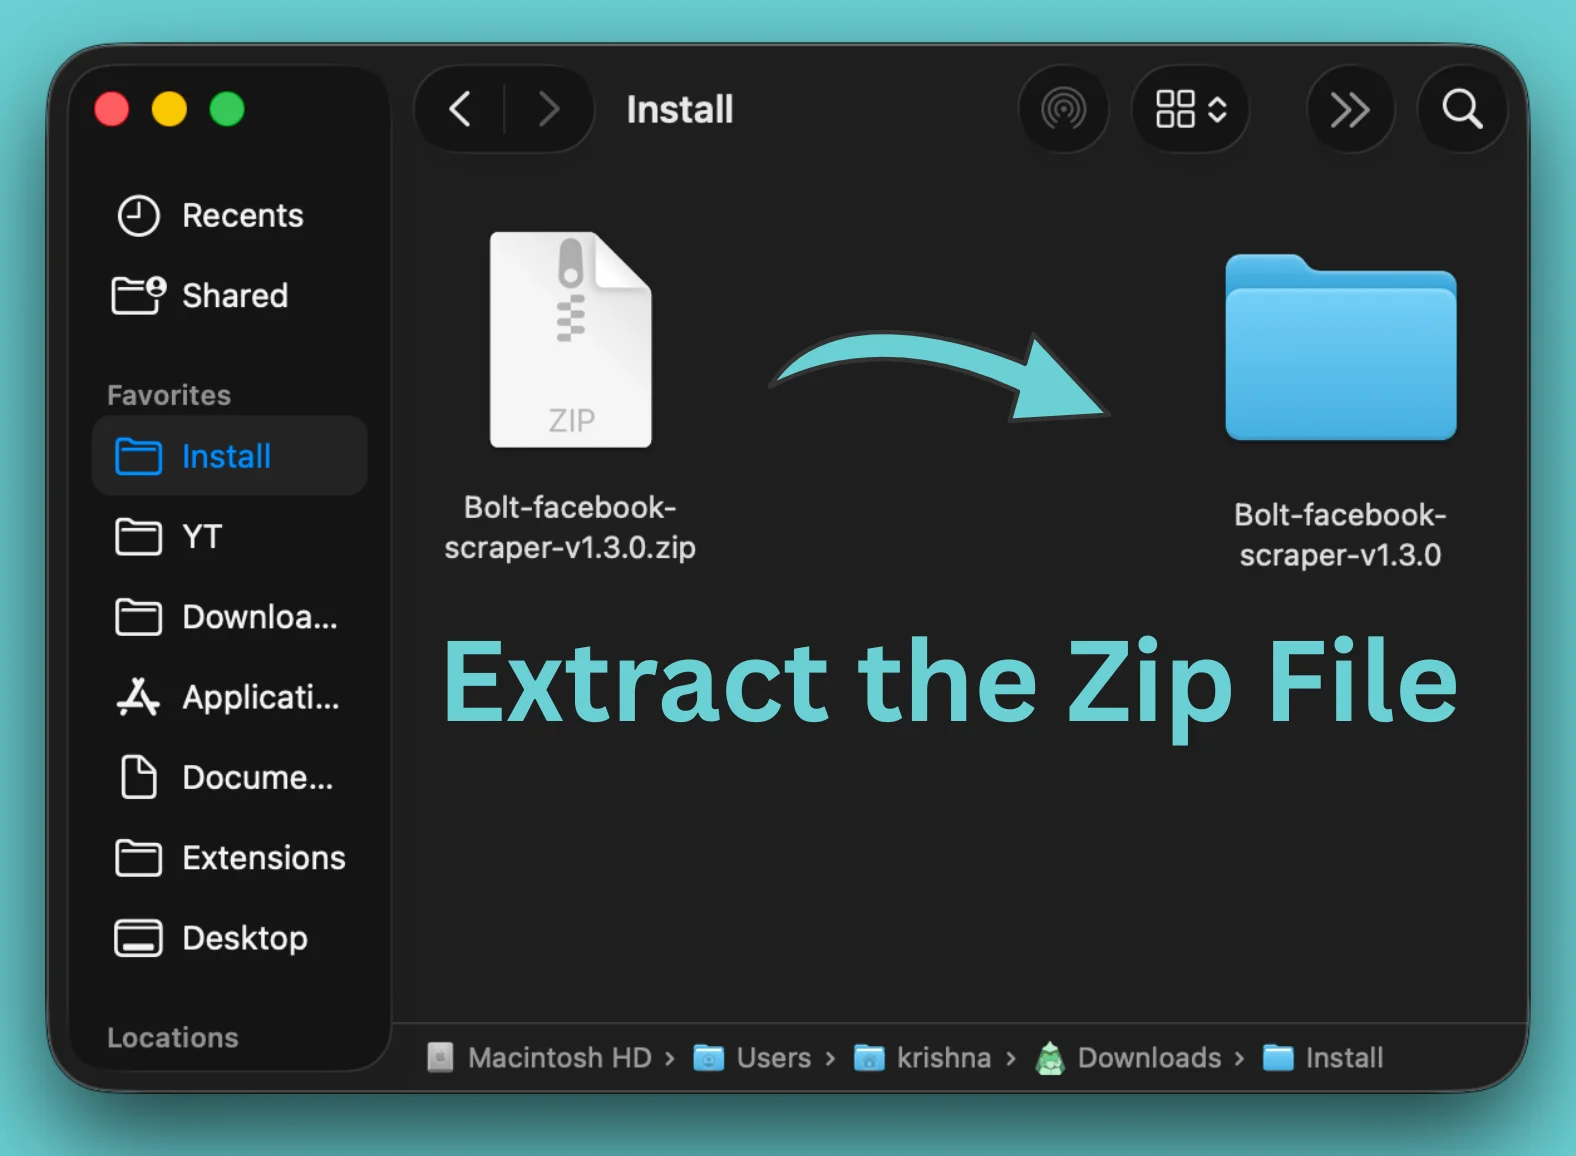
Task: Select the blue Bolt-facebook-scraper-v1.3.0 folder icon
Action: [x=1341, y=347]
